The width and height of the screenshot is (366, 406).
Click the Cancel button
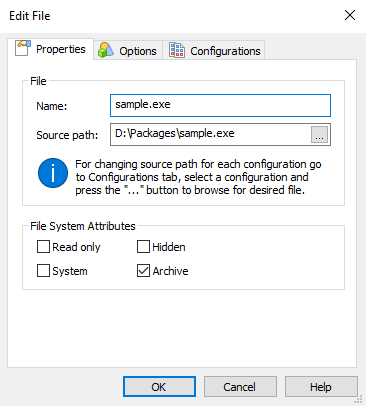[240, 387]
